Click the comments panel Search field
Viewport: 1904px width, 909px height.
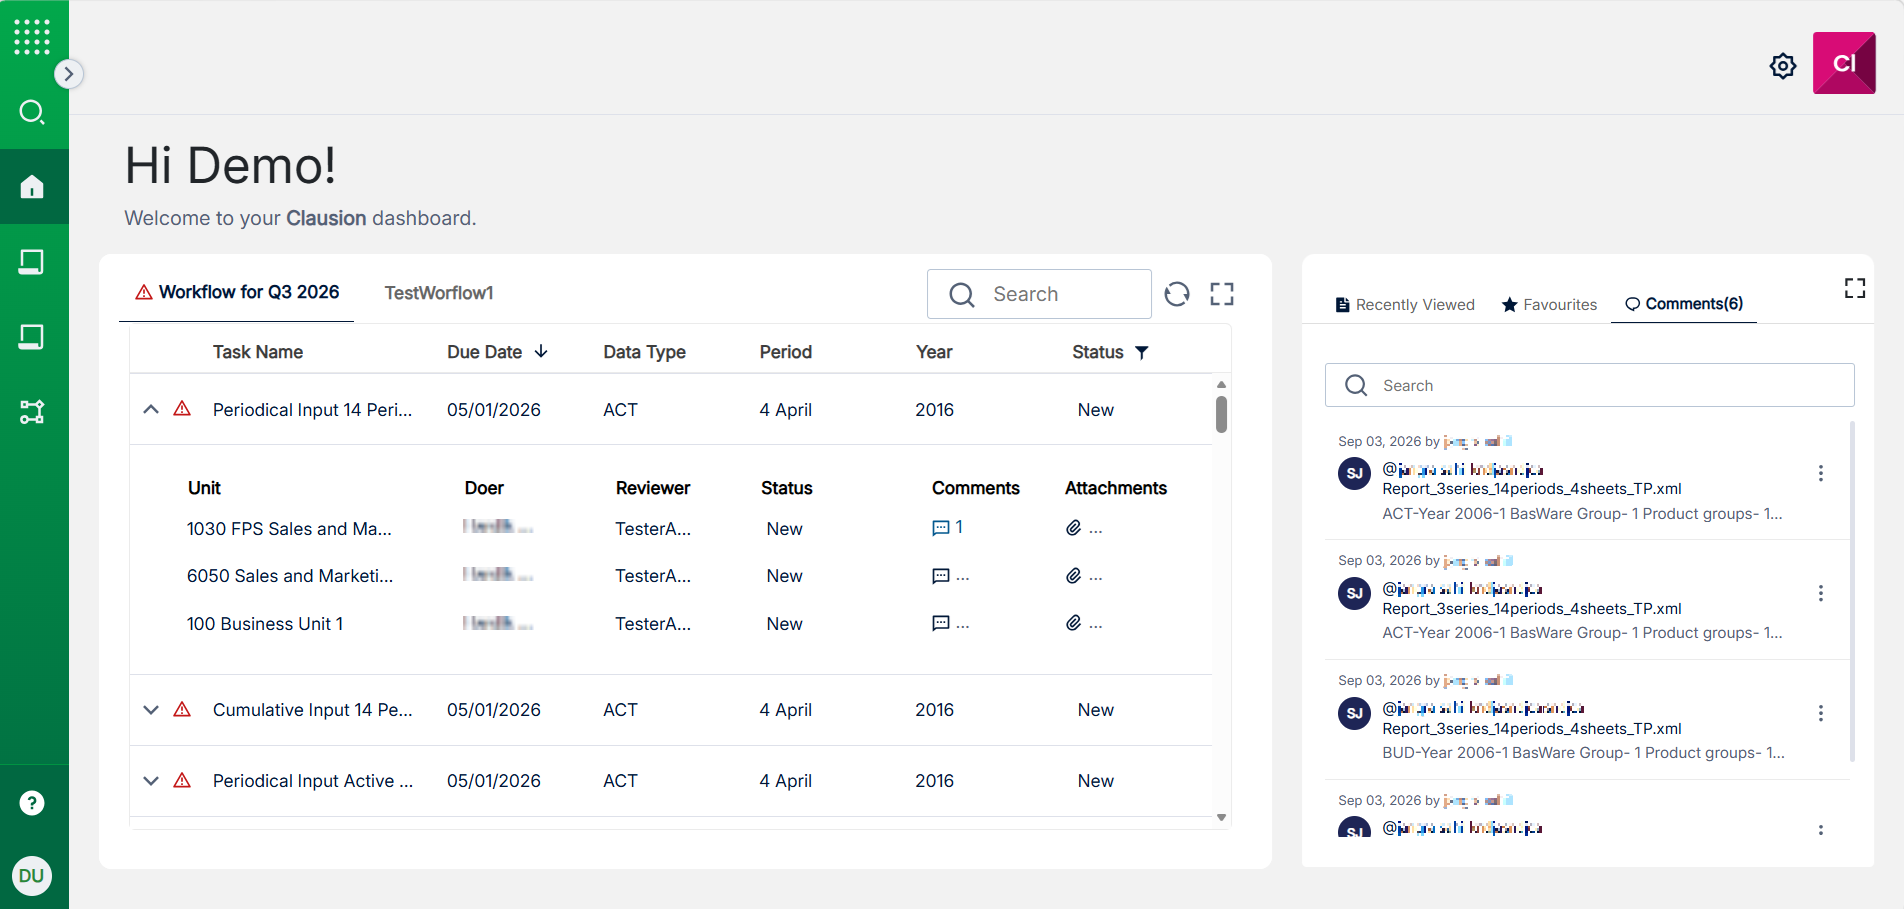click(1590, 385)
